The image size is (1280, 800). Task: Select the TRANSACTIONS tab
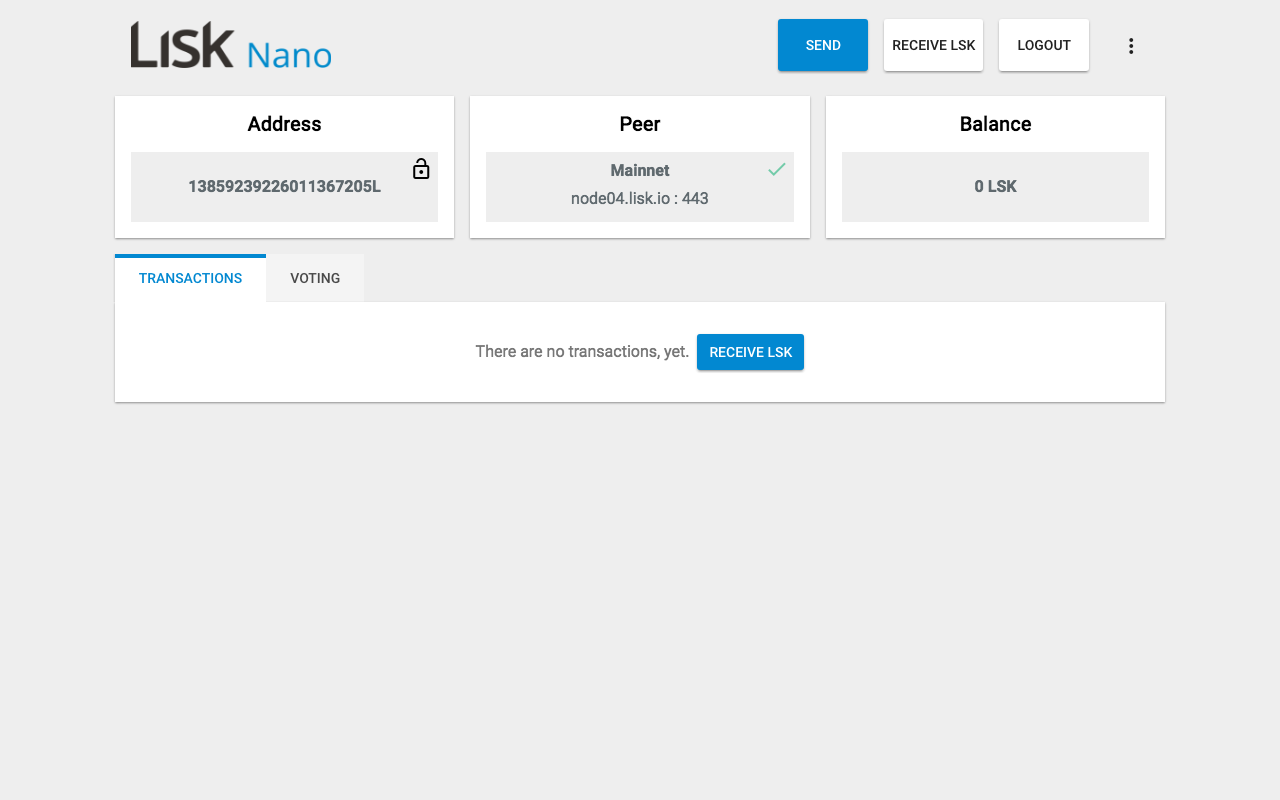point(190,278)
